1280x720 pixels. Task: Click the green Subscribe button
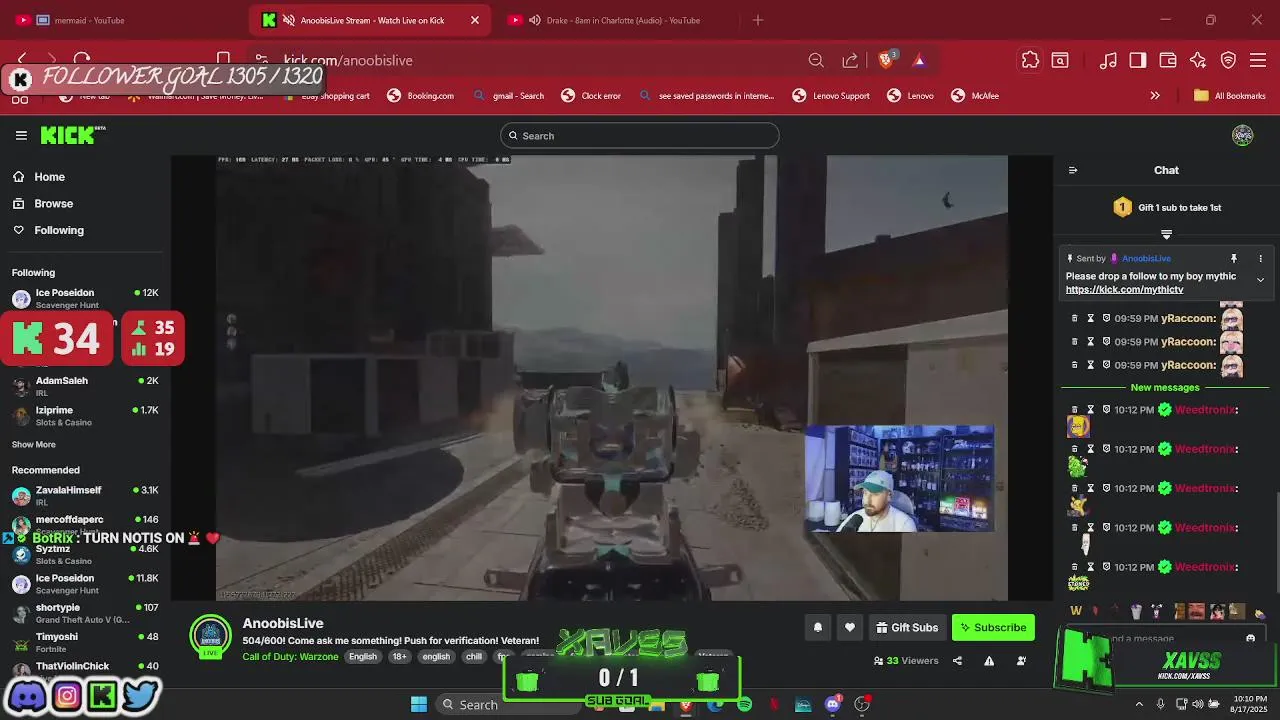point(993,627)
